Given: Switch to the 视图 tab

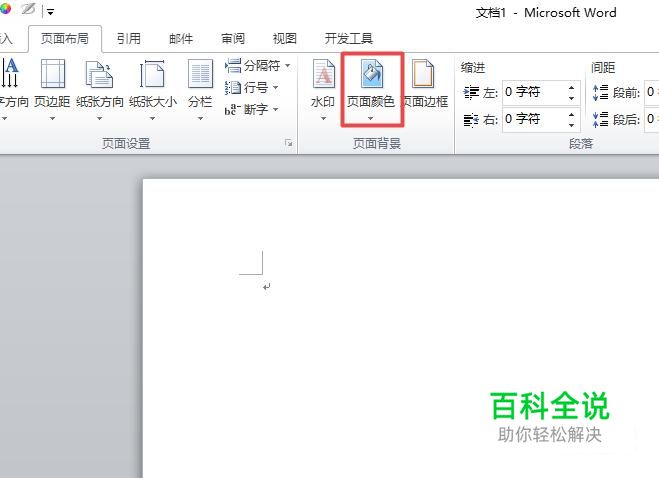Looking at the screenshot, I should click(285, 39).
